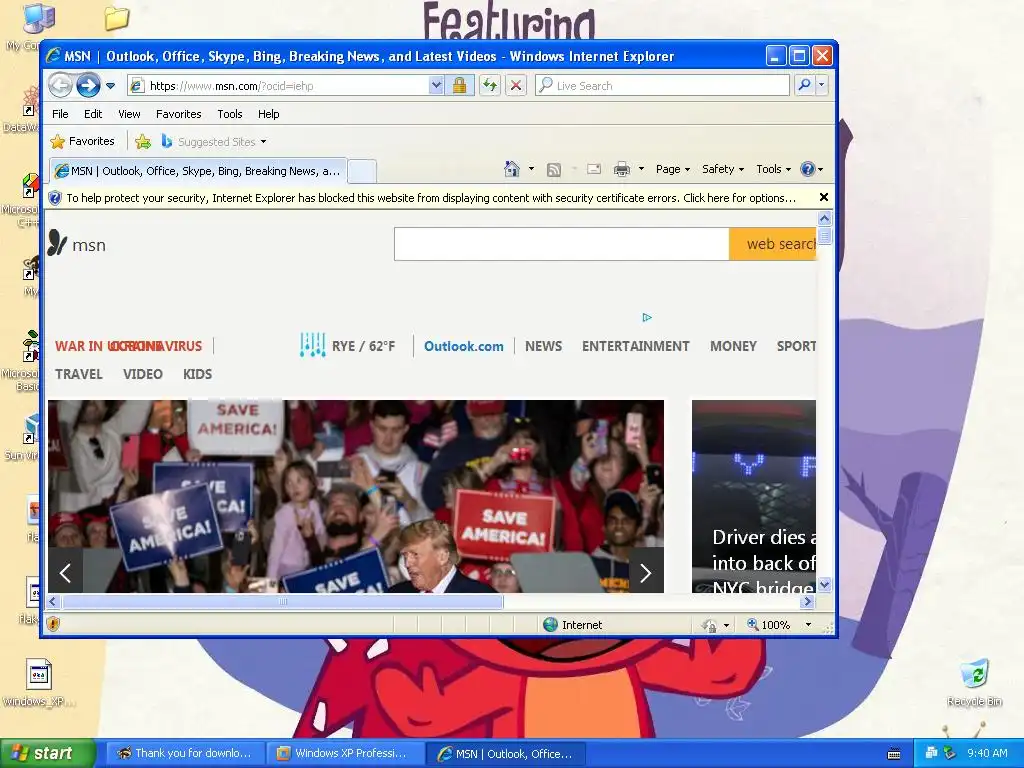The width and height of the screenshot is (1024, 768).
Task: Select the Recycle Bin desktop icon
Action: click(x=974, y=683)
